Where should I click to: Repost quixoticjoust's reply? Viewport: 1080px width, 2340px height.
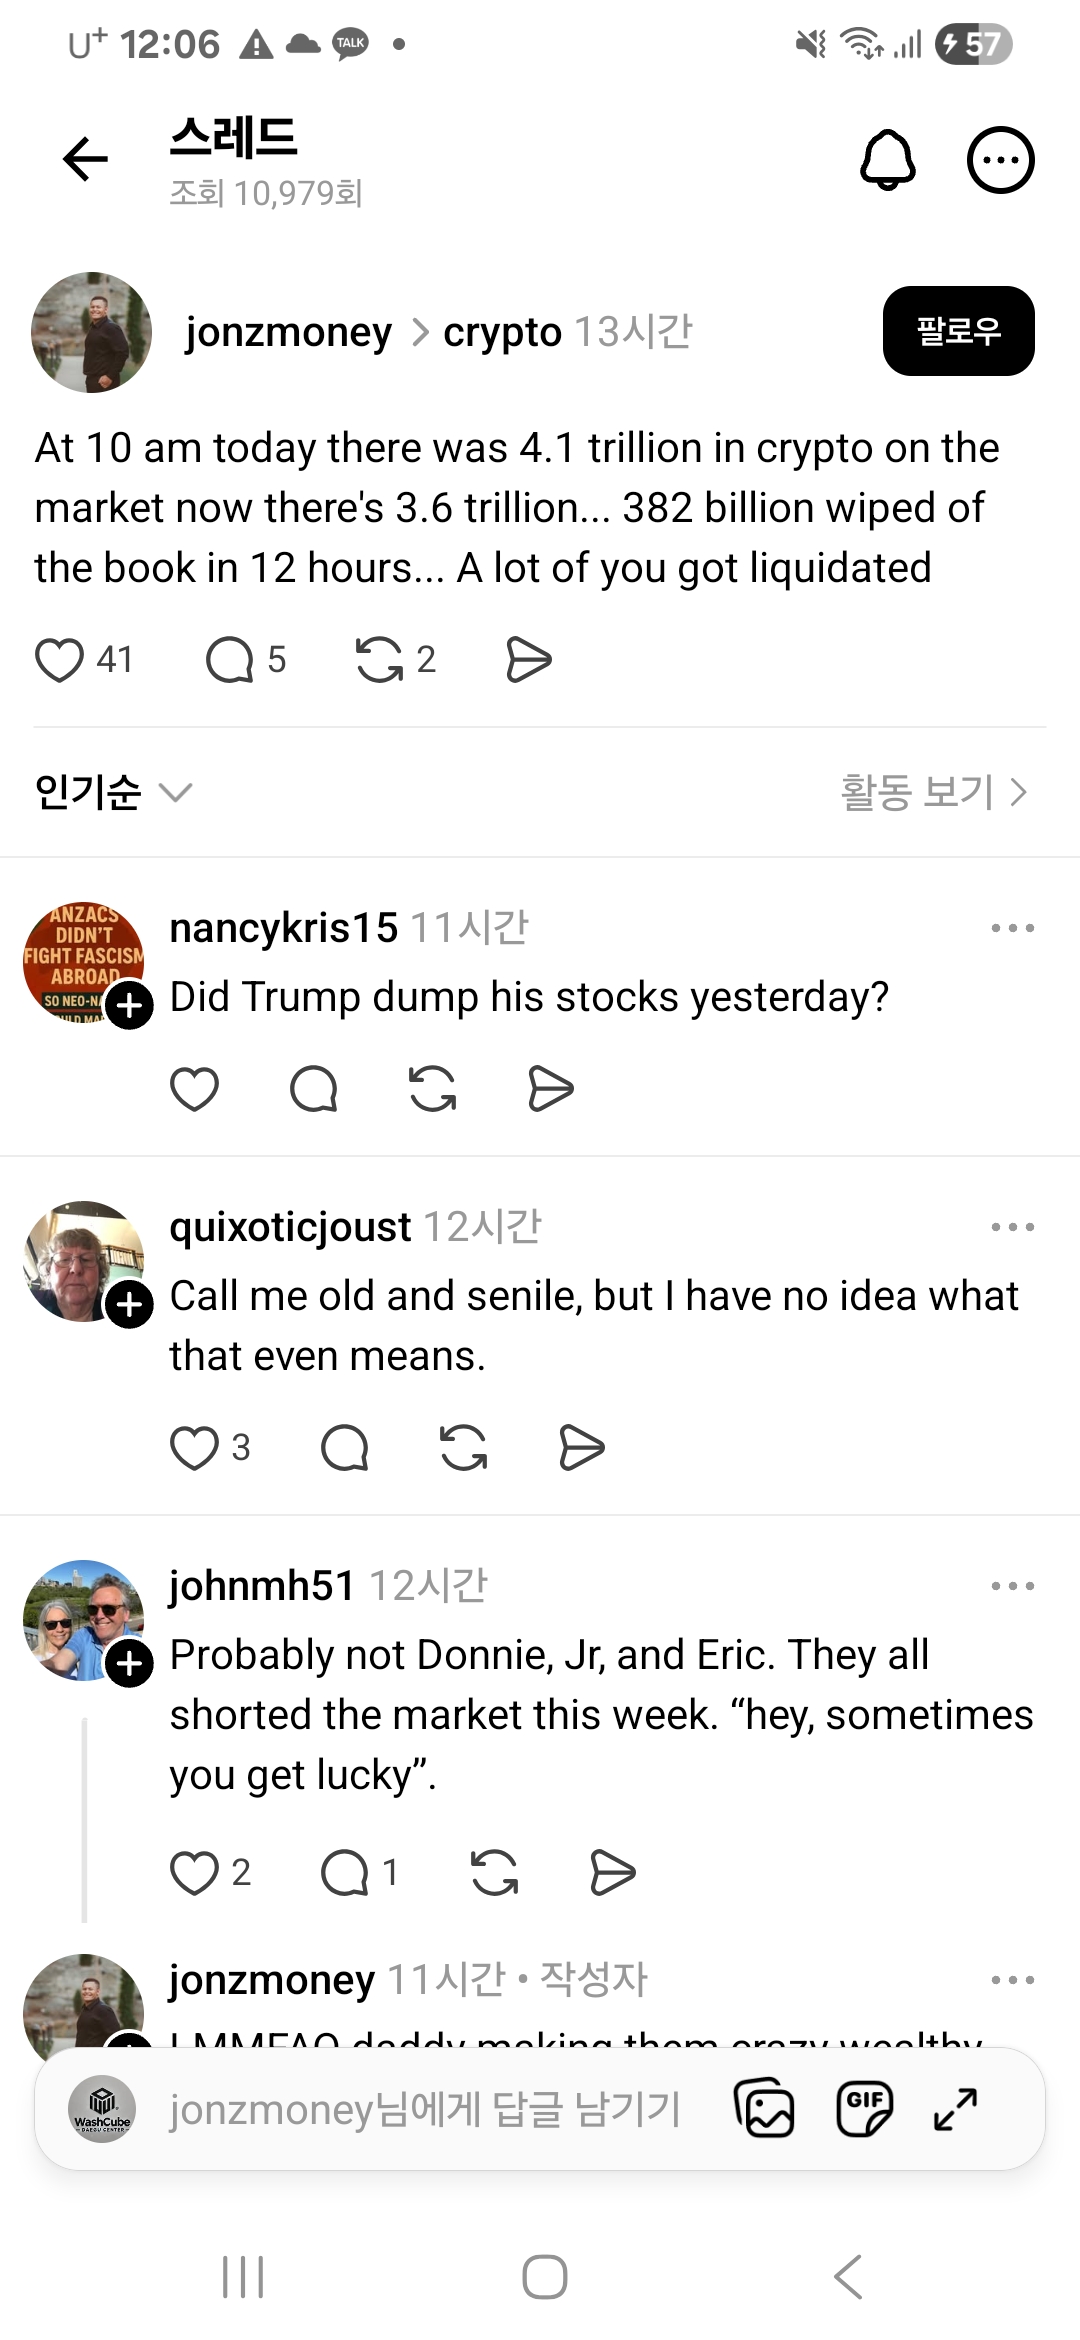[464, 1448]
